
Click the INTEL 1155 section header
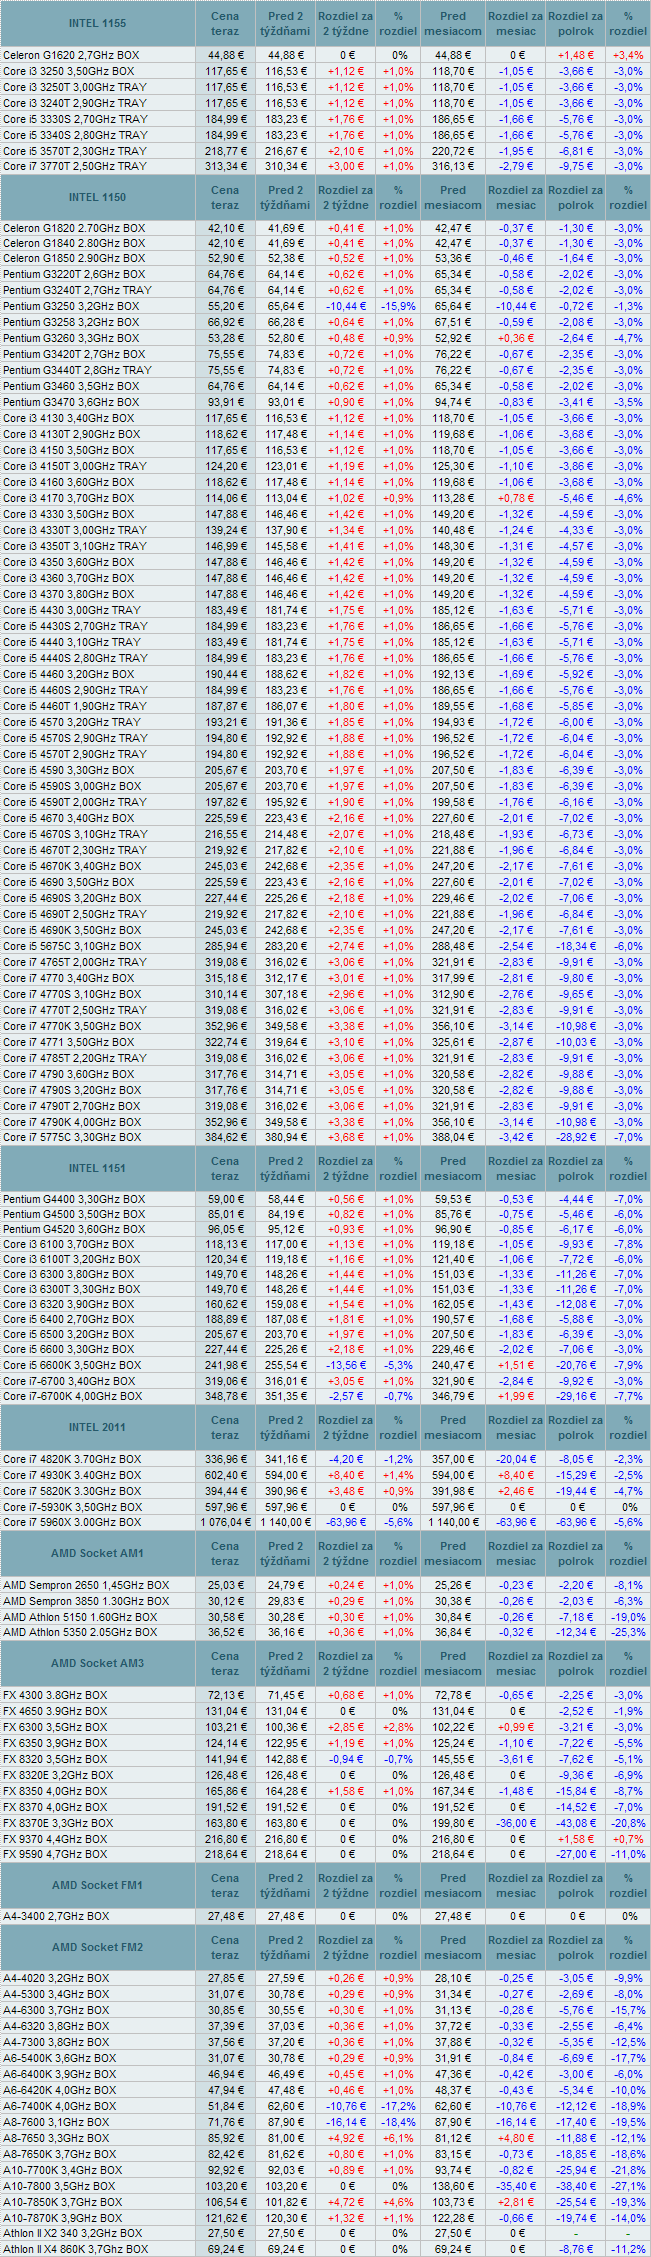pos(98,23)
